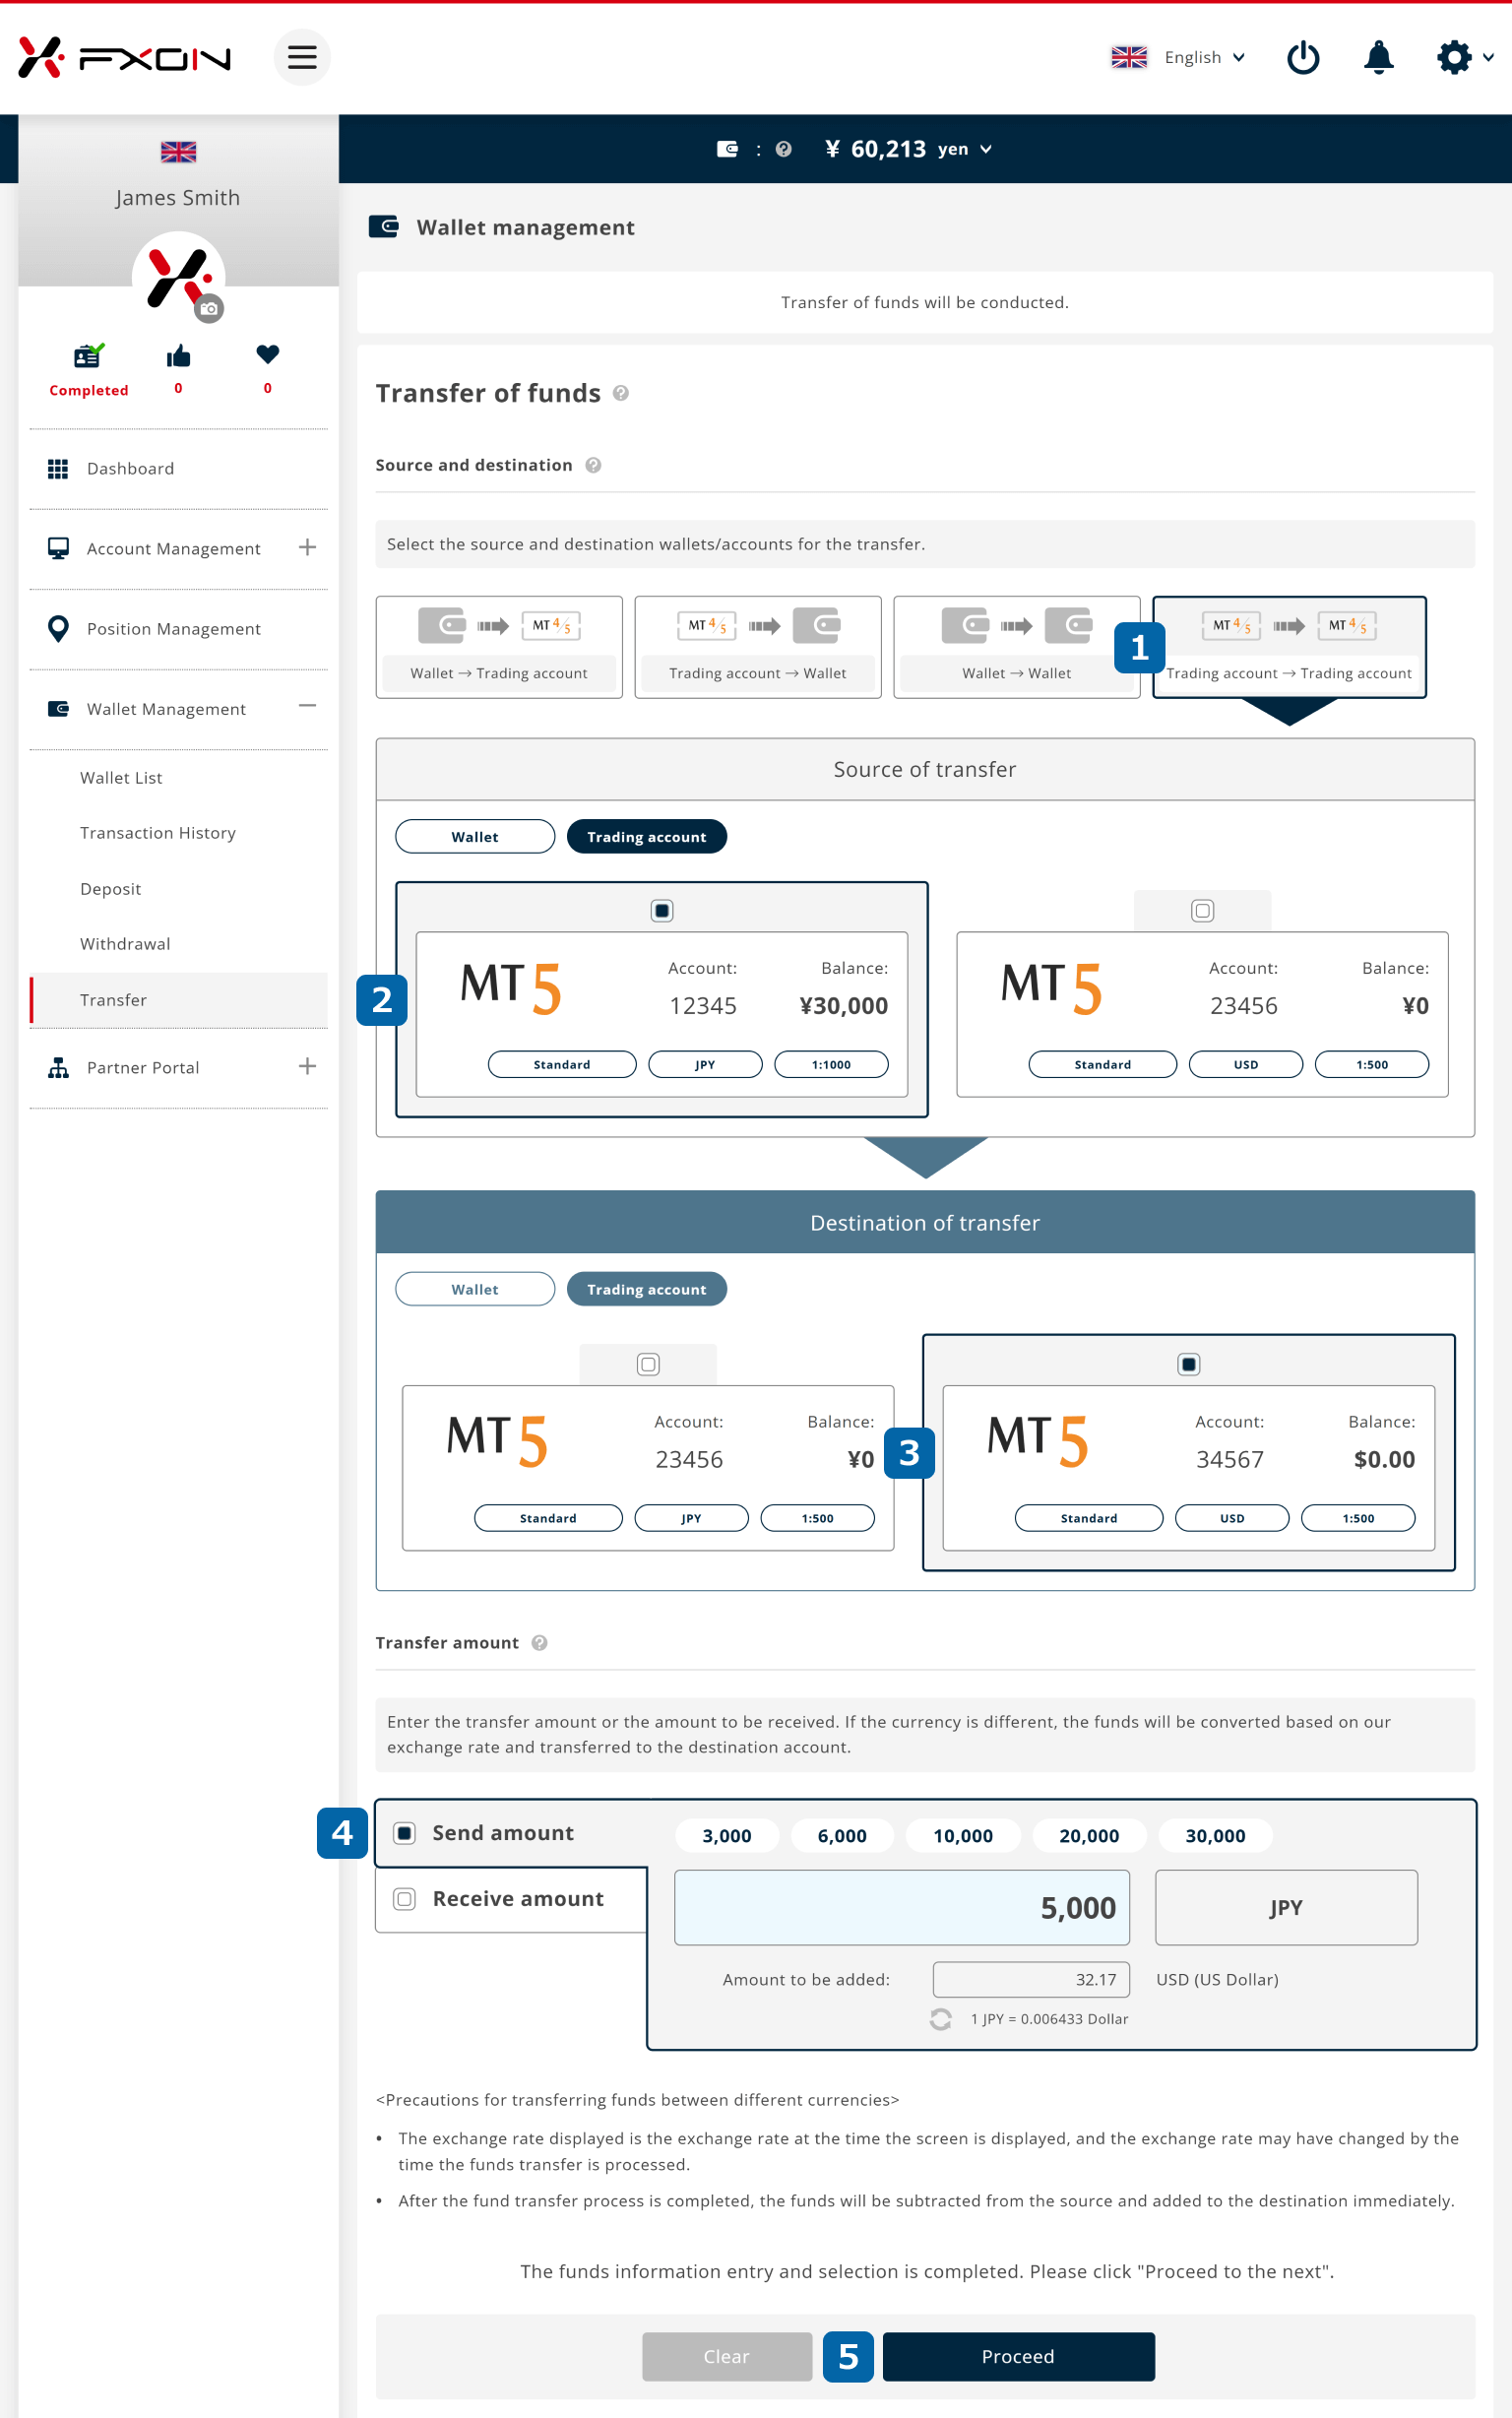
Task: Select Wallet → Wallet transfer type
Action: tap(1016, 647)
